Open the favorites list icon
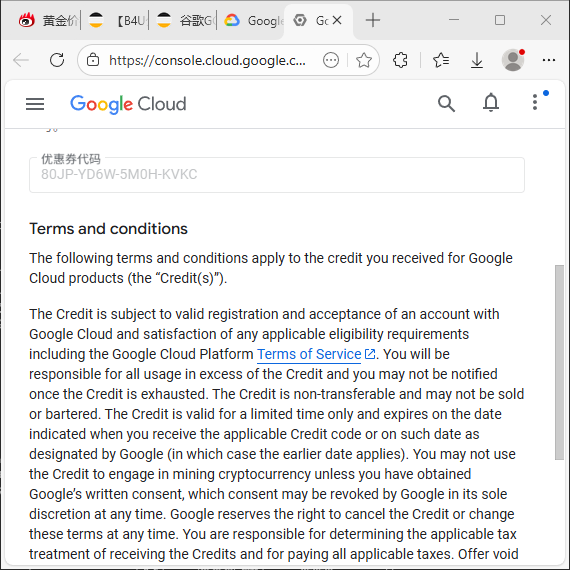 click(441, 60)
